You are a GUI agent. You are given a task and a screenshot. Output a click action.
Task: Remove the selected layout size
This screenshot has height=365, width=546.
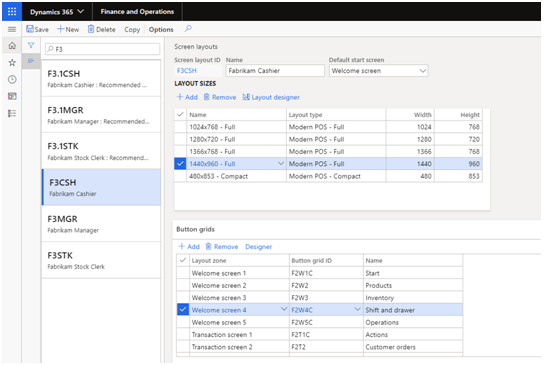220,97
